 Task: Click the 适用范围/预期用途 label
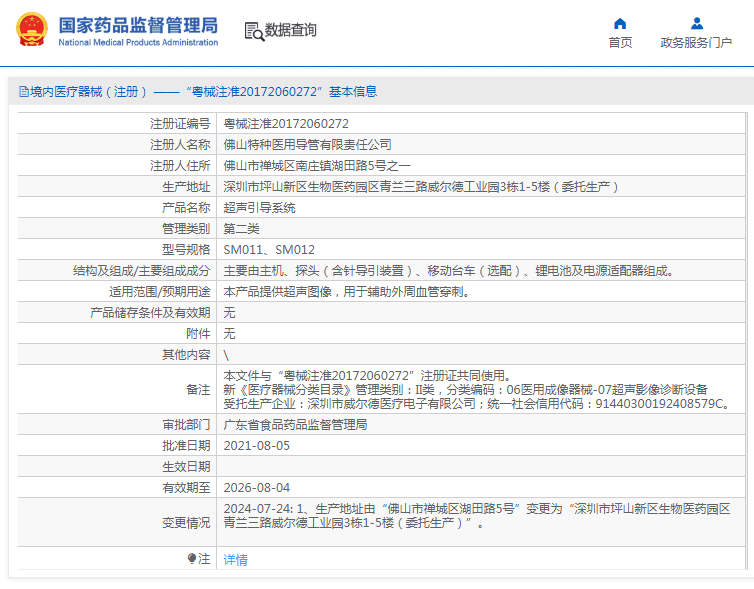pos(160,292)
